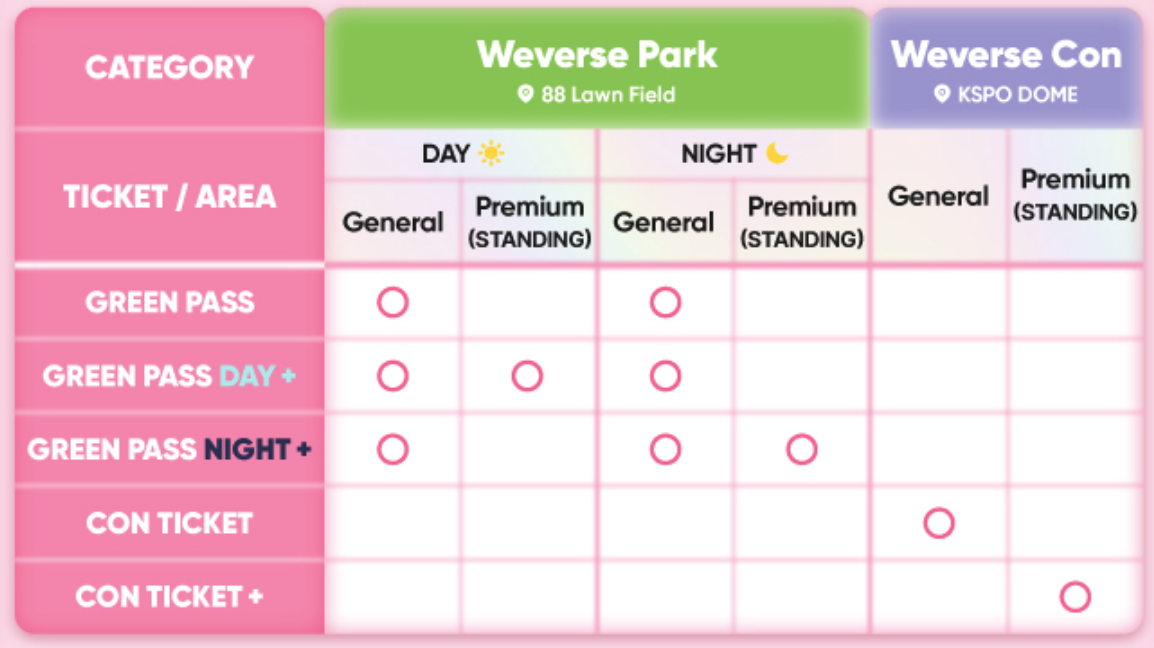The image size is (1154, 648).
Task: Click the sun icon next to DAY
Action: (491, 154)
